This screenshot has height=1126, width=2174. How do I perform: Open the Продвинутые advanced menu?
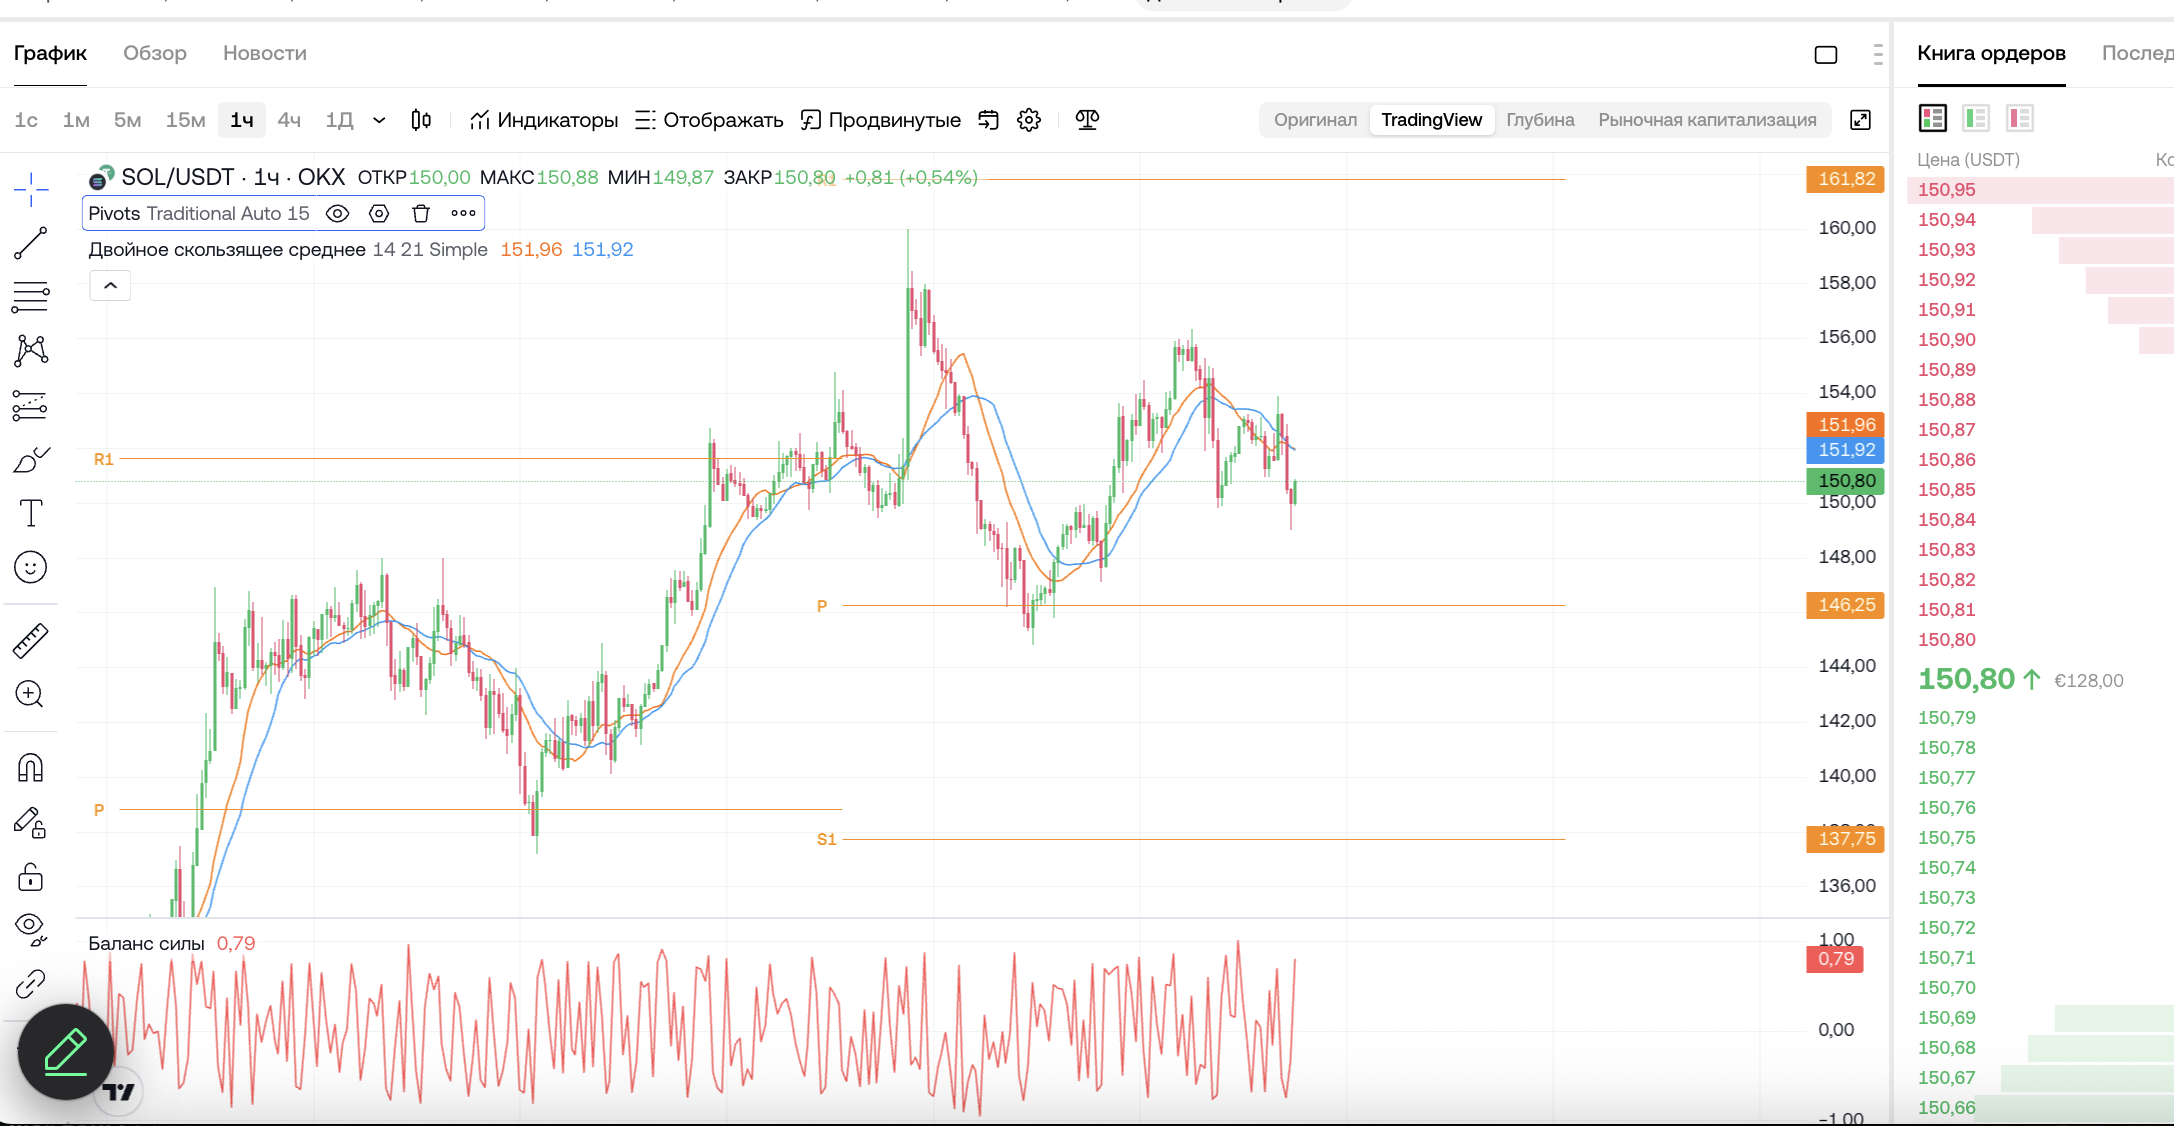pos(881,120)
